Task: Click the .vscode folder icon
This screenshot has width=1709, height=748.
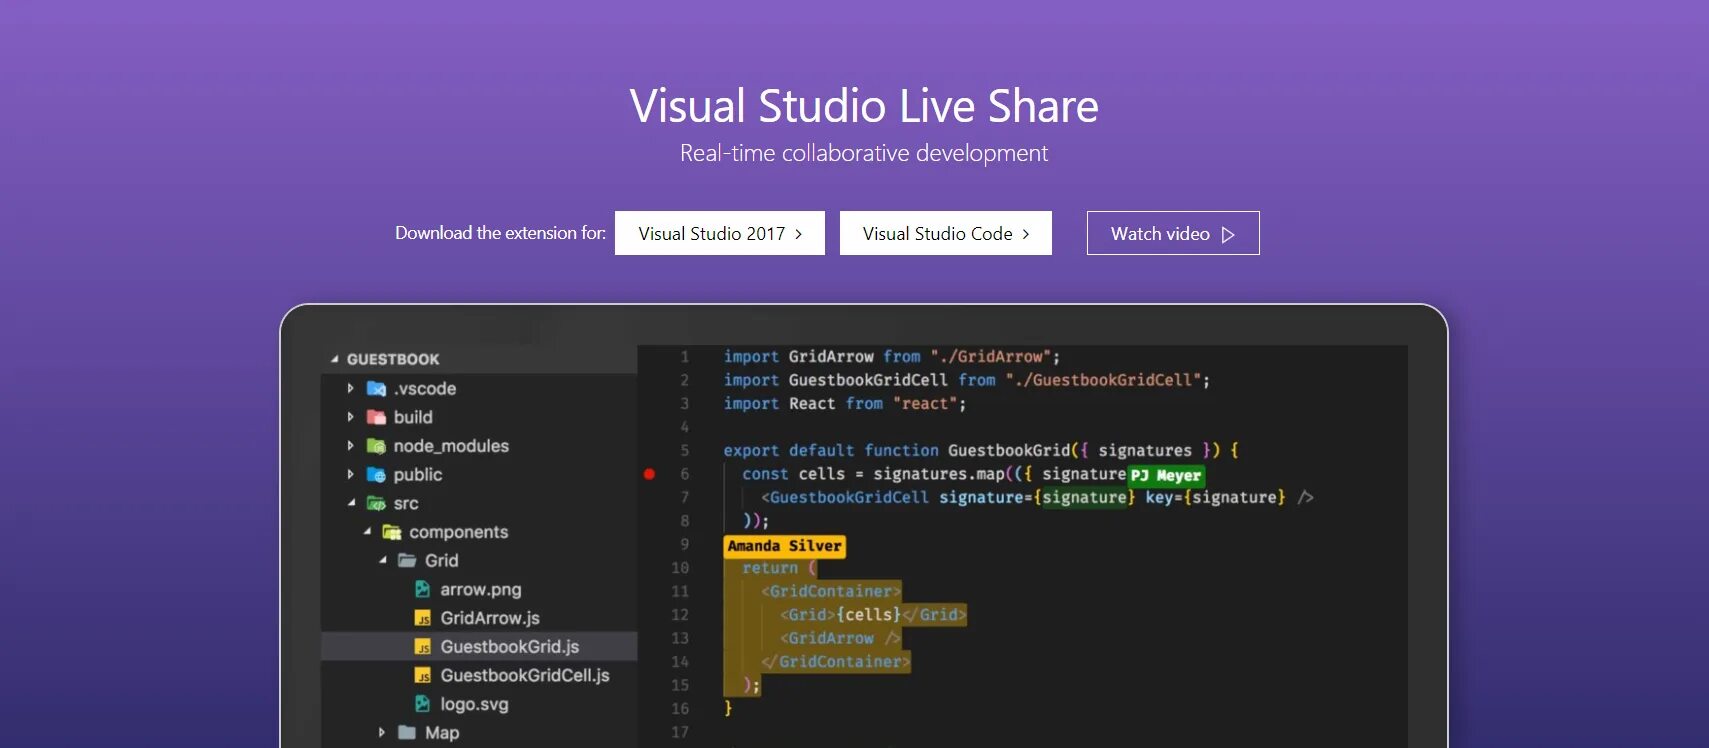Action: point(376,389)
